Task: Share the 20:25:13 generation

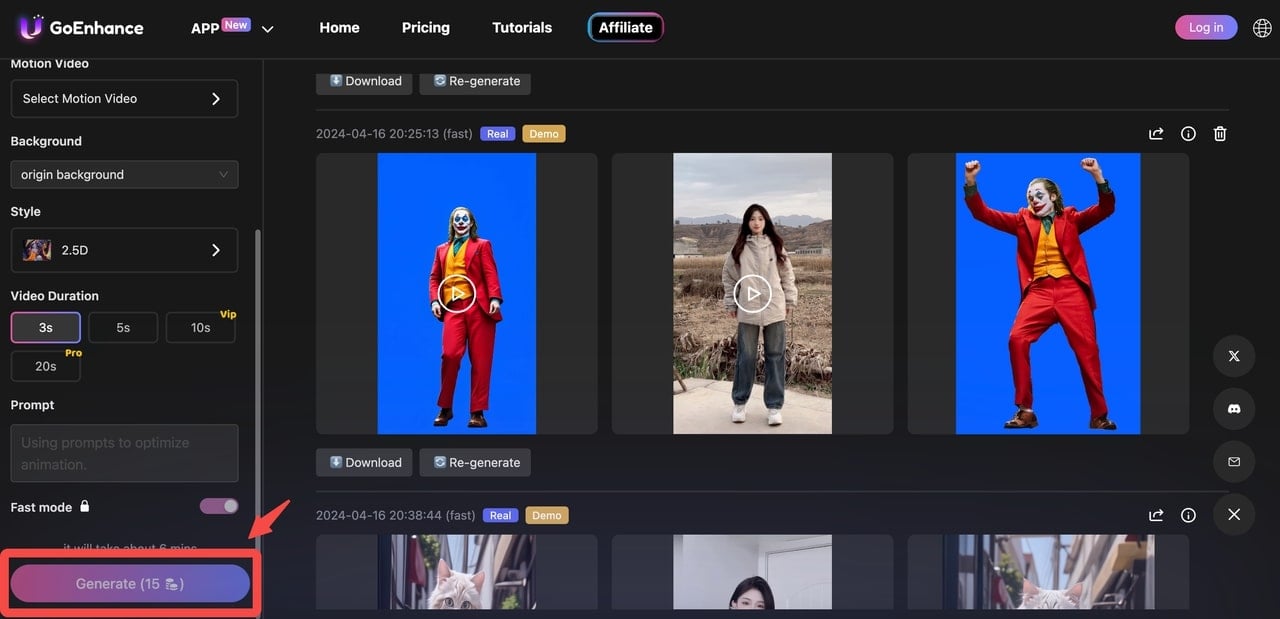Action: click(1156, 133)
